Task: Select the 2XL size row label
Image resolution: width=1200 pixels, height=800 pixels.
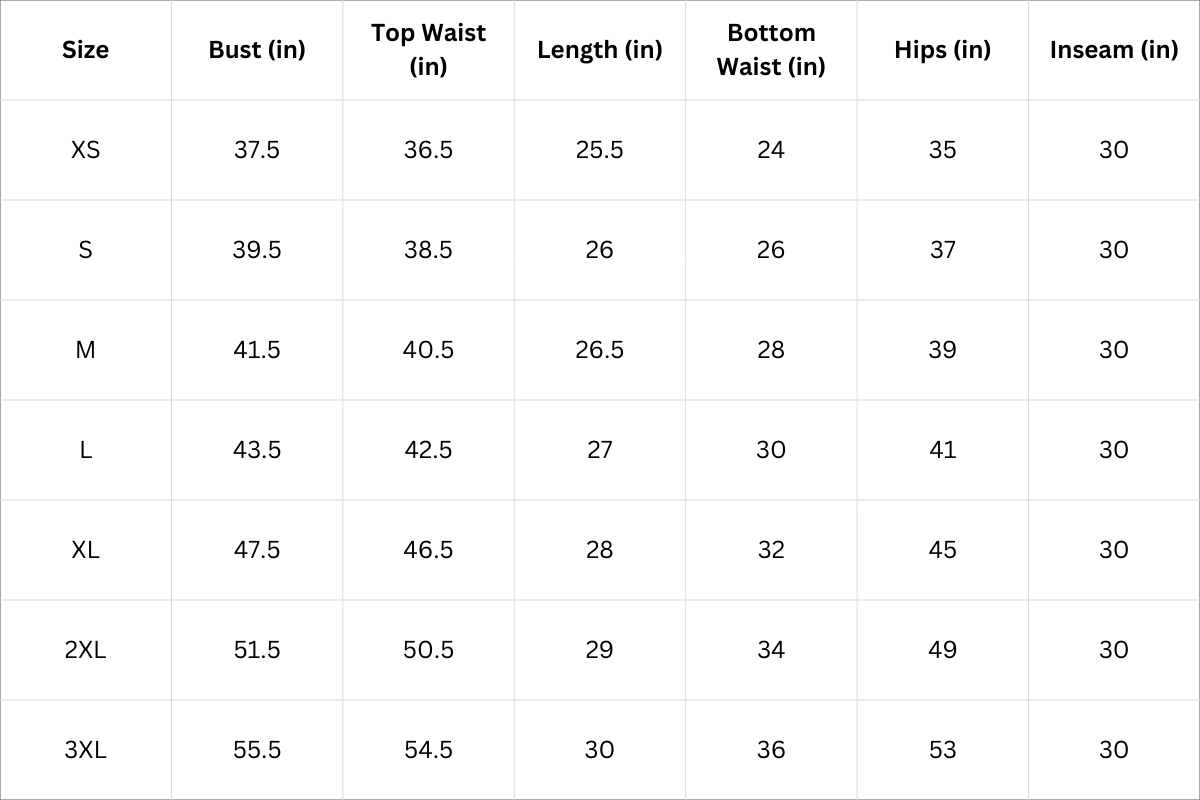Action: pos(85,650)
